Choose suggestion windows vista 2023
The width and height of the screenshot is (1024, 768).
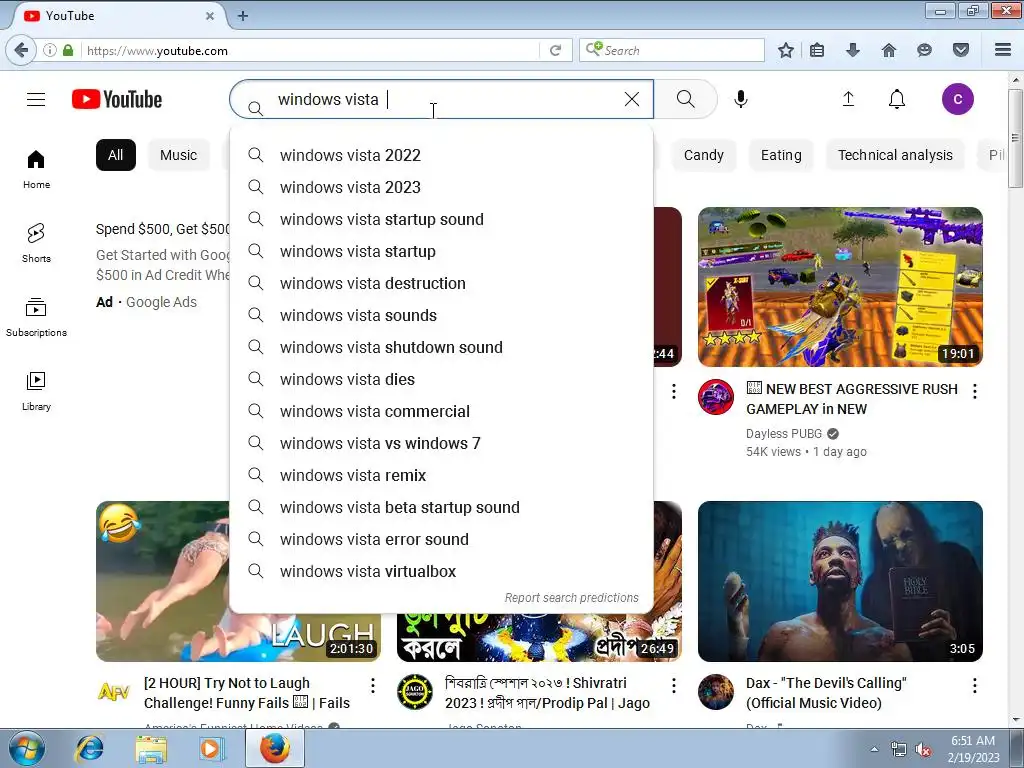(441, 187)
